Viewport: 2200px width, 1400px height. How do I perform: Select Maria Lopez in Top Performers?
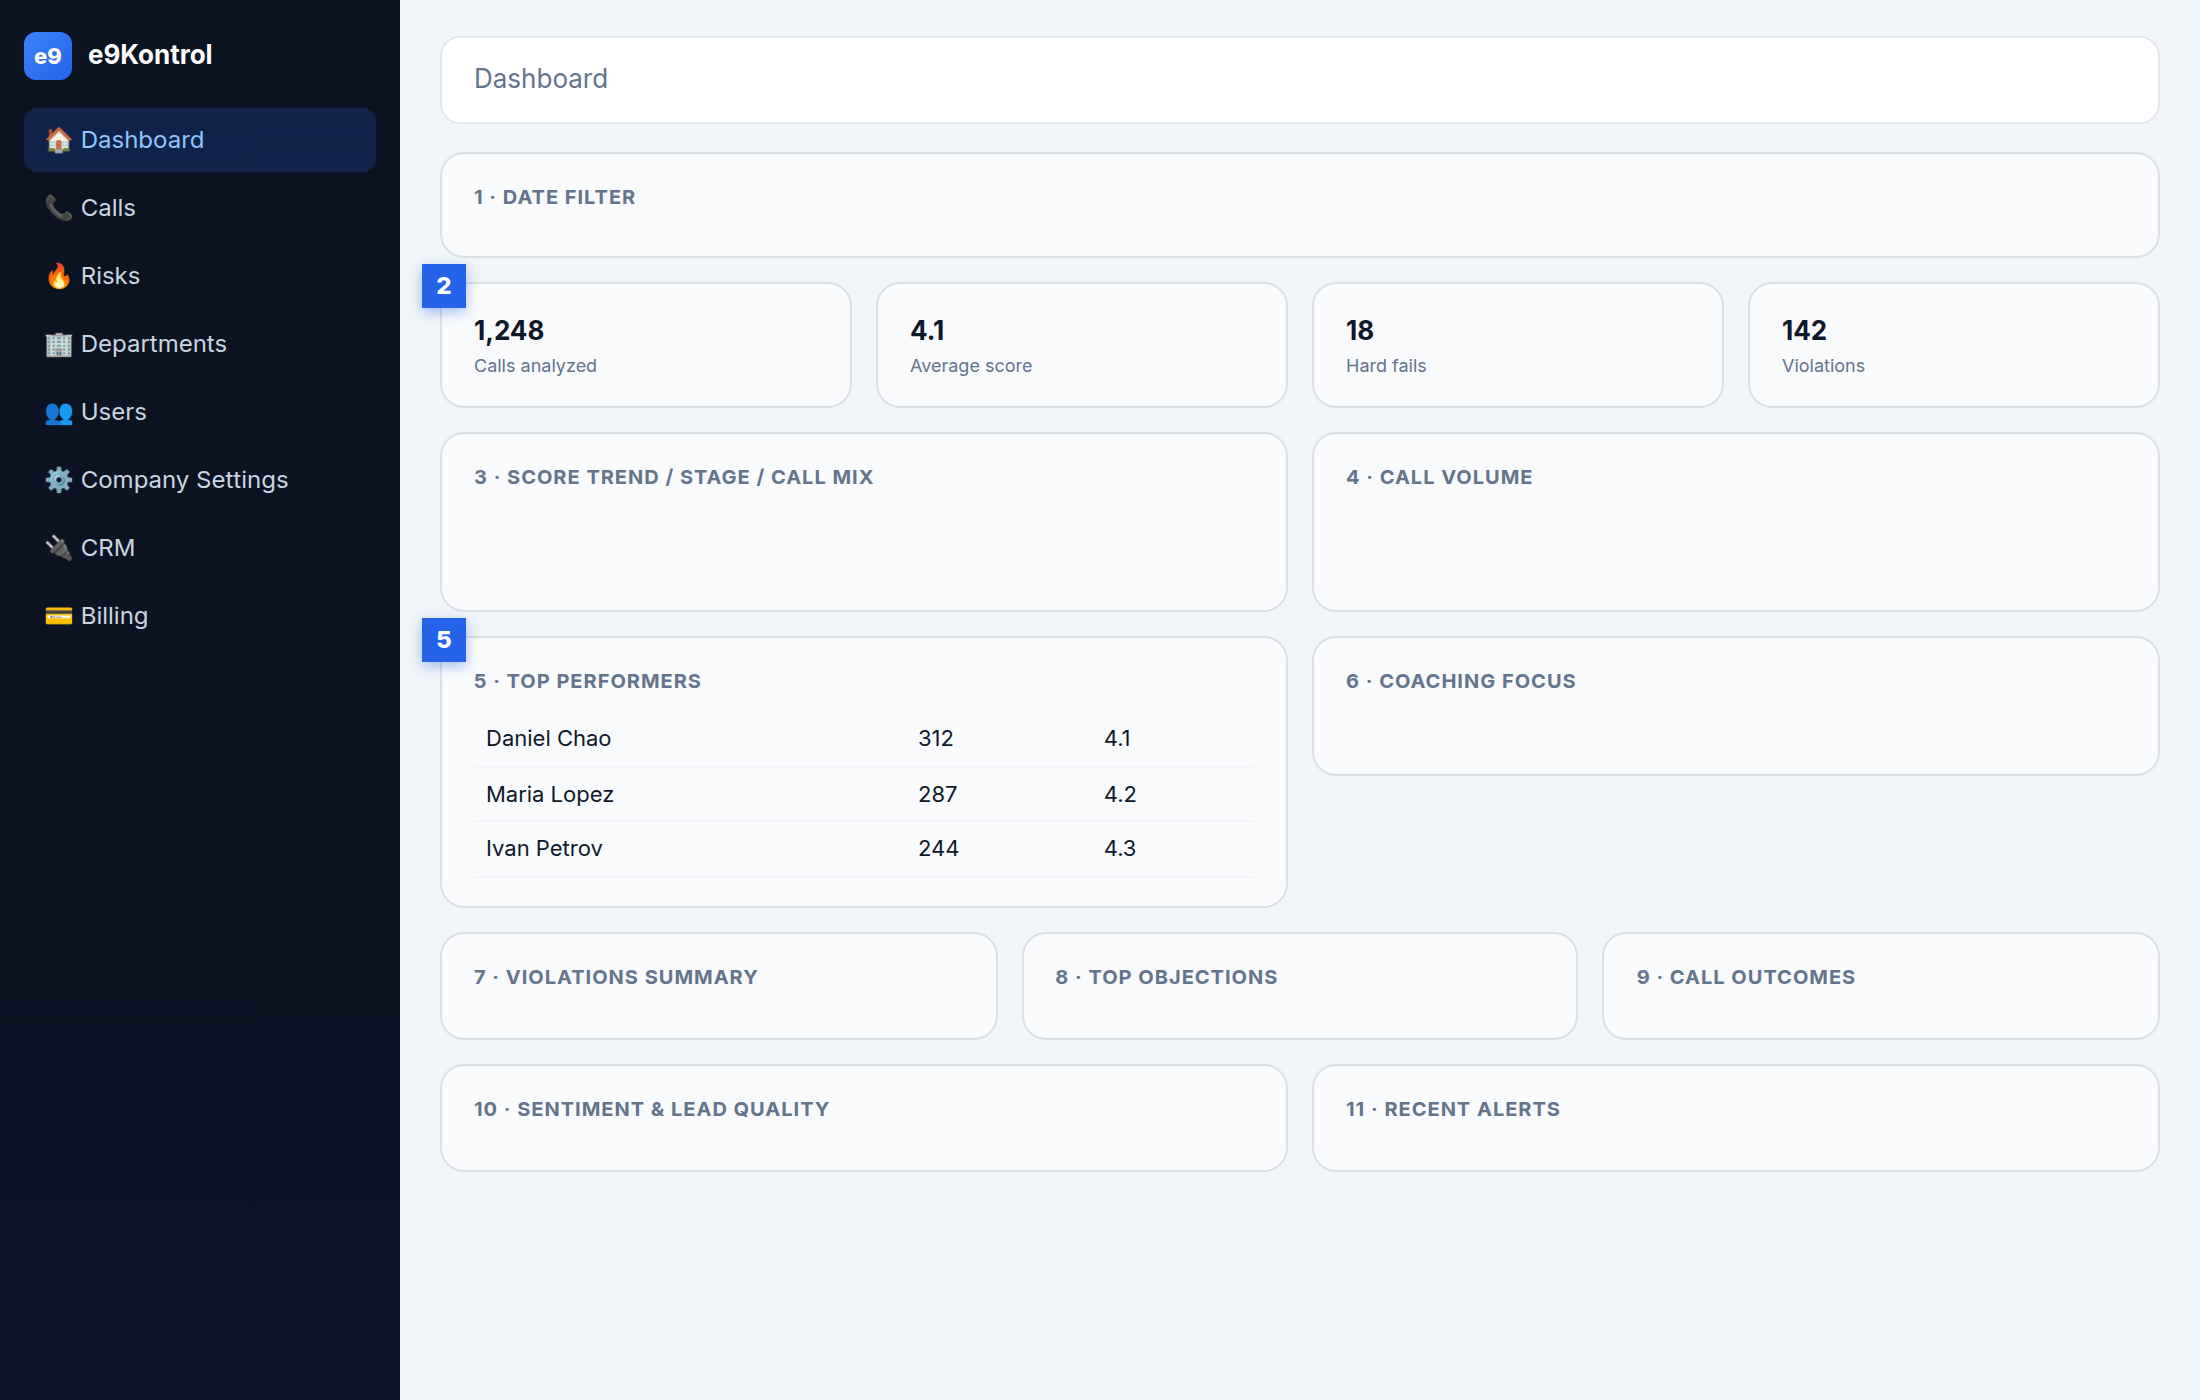550,794
